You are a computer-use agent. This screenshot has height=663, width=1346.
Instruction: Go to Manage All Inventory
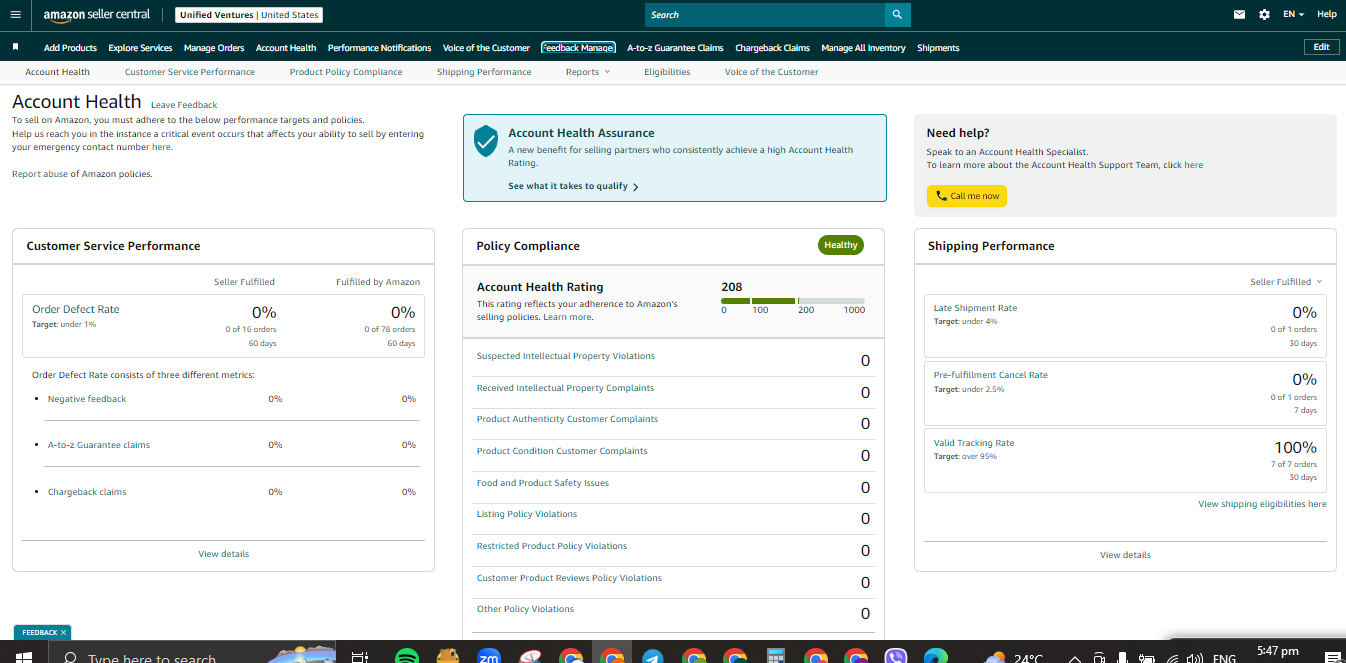tap(863, 48)
